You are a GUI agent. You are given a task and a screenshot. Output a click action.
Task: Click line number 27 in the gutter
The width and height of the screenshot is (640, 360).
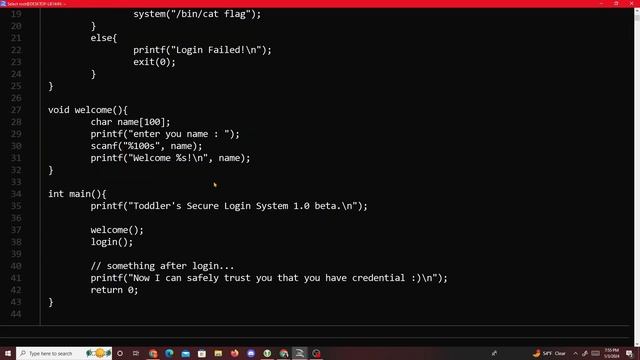click(16, 110)
